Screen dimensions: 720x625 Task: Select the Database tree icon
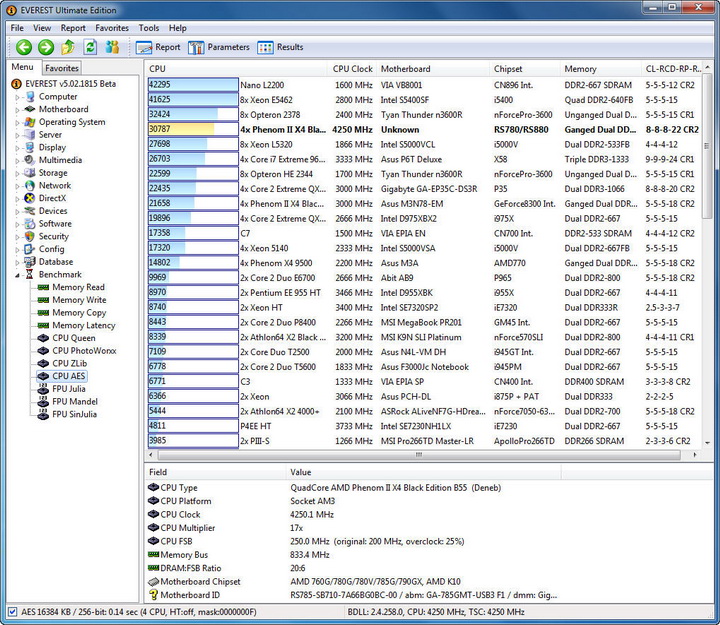coord(30,262)
